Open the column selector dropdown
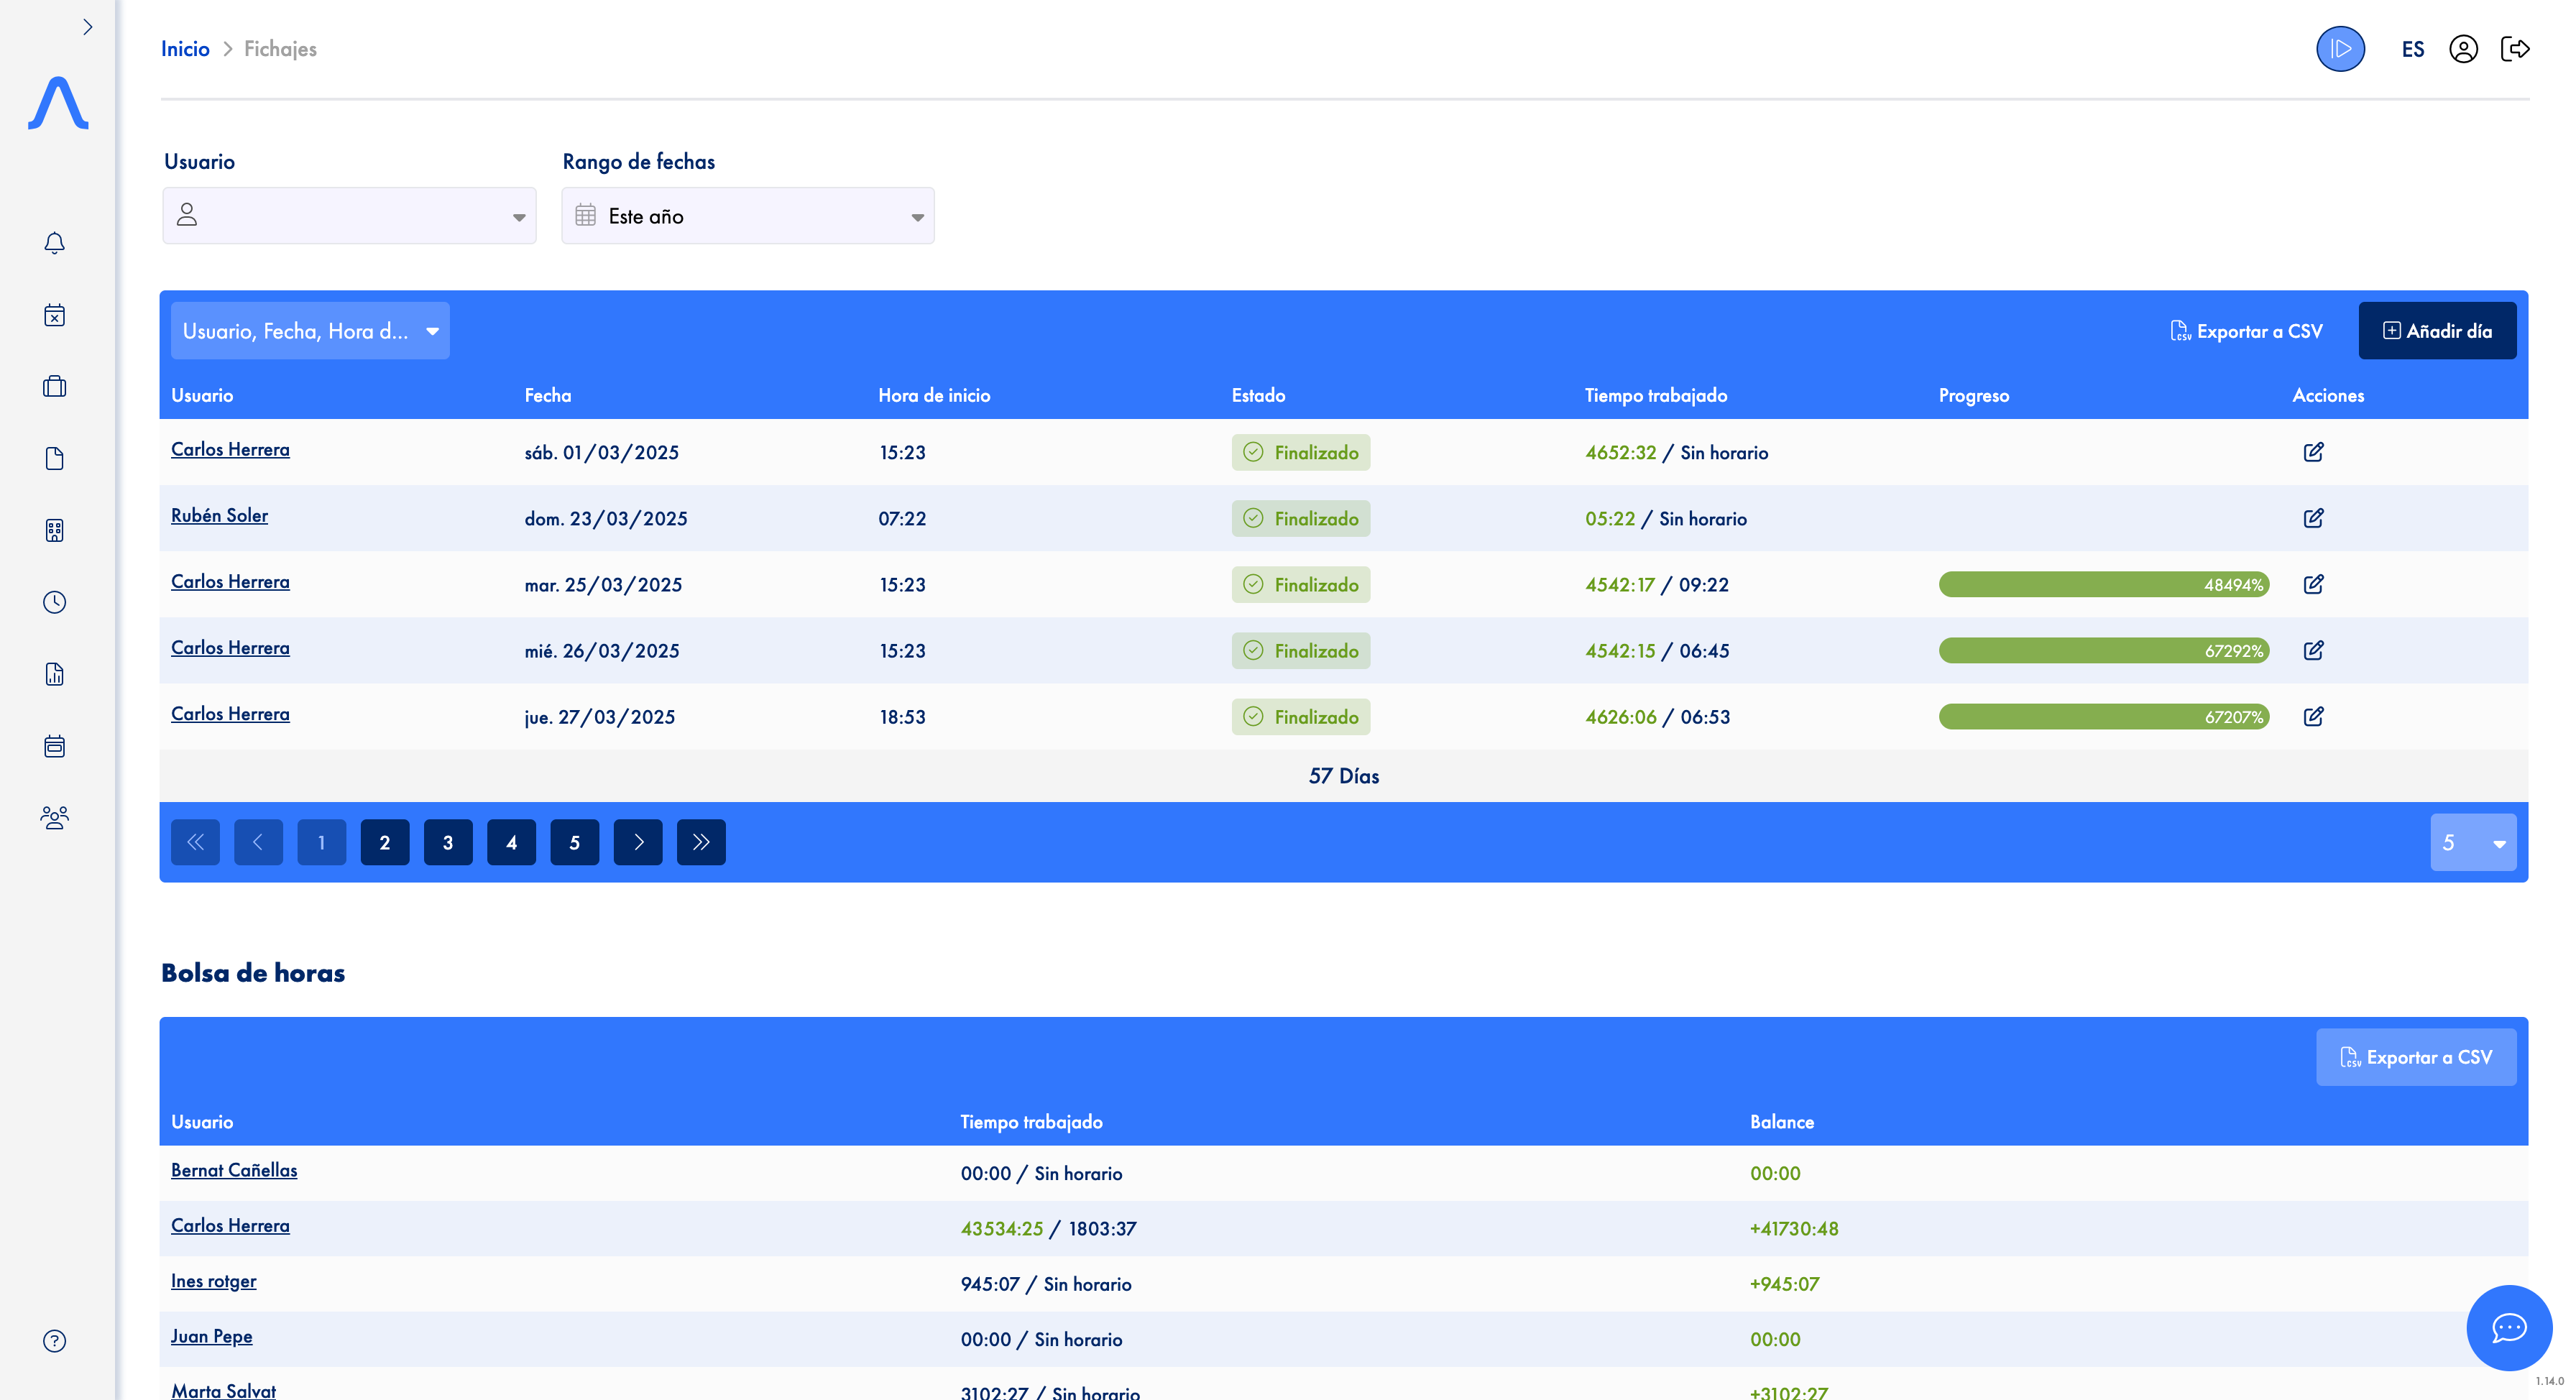 (310, 331)
